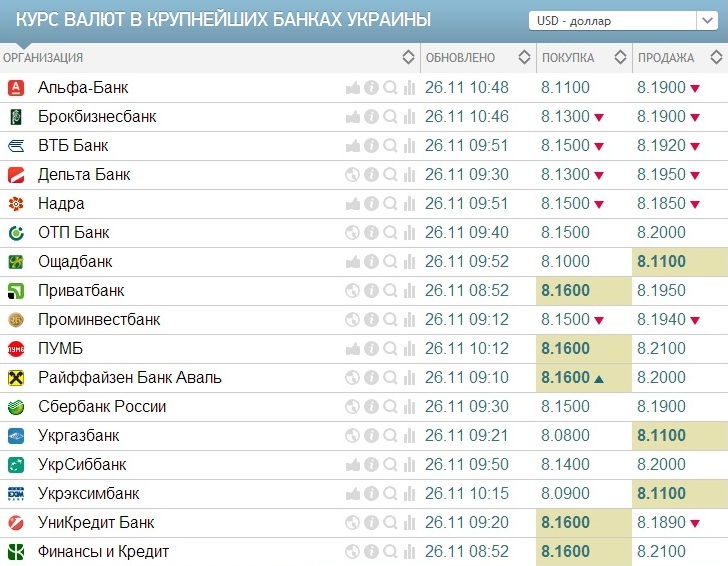Image resolution: width=728 pixels, height=566 pixels.
Task: Click ПУМБ red logo icon
Action: [x=16, y=349]
